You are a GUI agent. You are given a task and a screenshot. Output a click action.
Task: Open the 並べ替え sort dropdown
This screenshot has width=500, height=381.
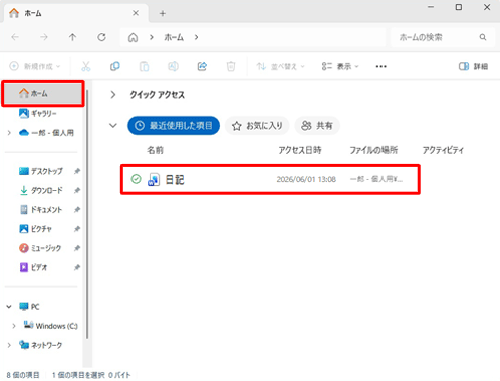pos(280,66)
